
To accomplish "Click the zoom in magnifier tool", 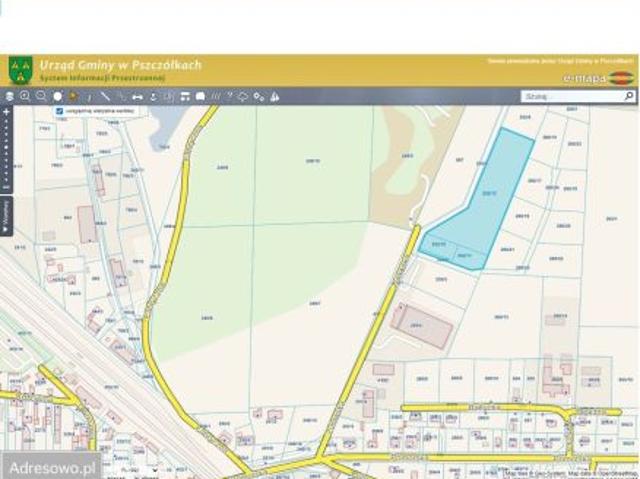I will [25, 96].
